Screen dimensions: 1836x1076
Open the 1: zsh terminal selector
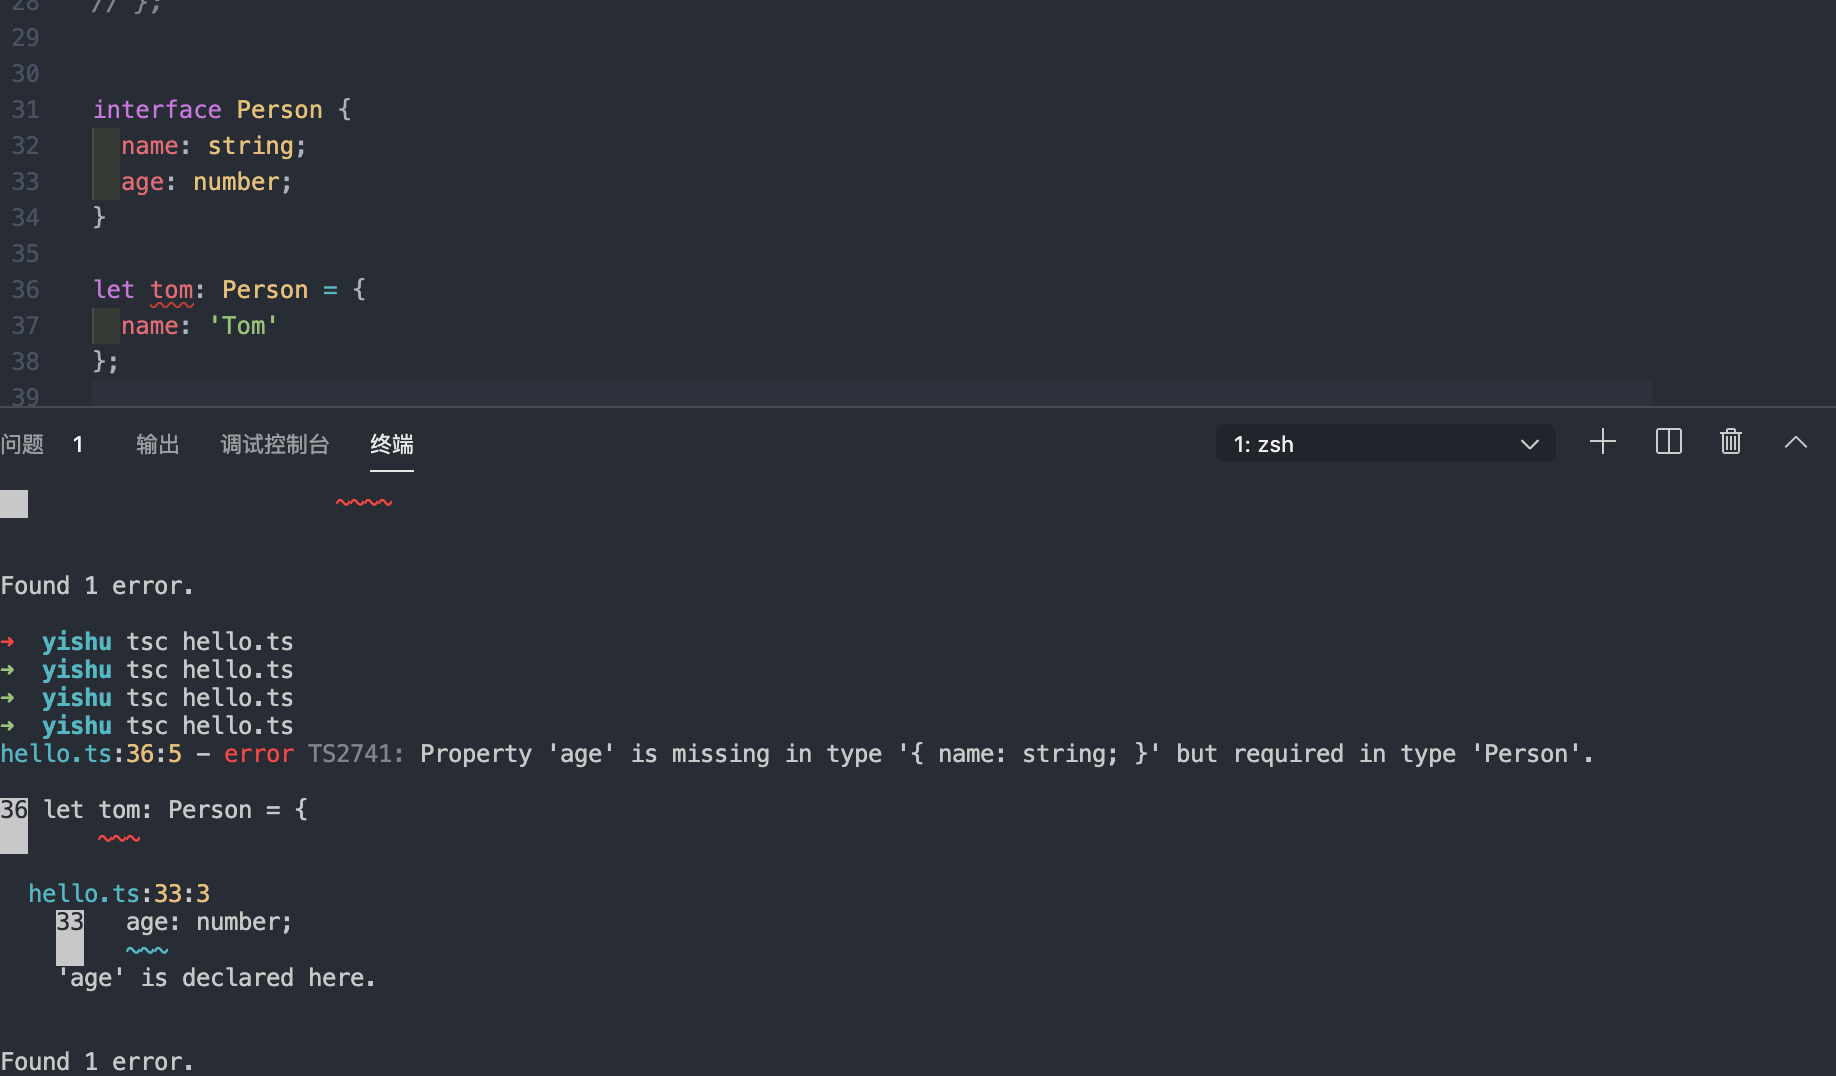[x=1385, y=443]
